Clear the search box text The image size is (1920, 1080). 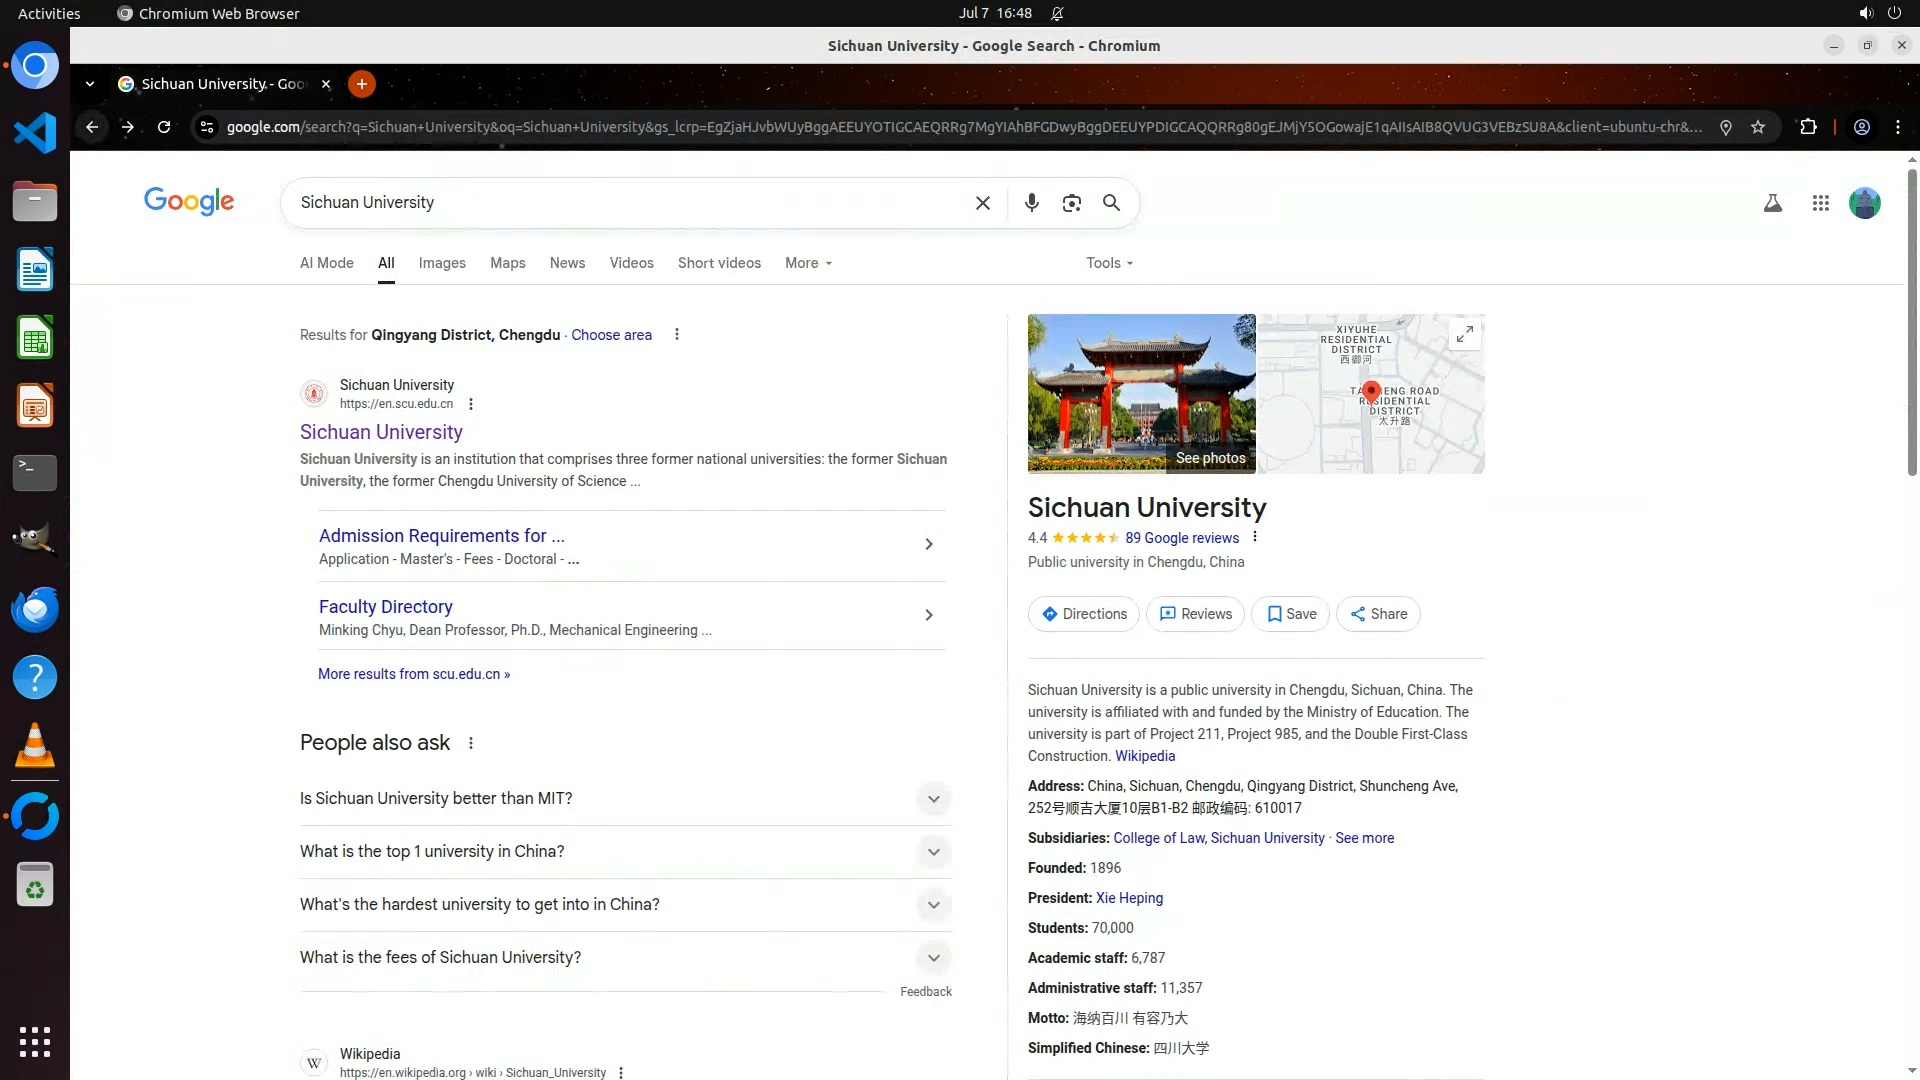point(982,203)
